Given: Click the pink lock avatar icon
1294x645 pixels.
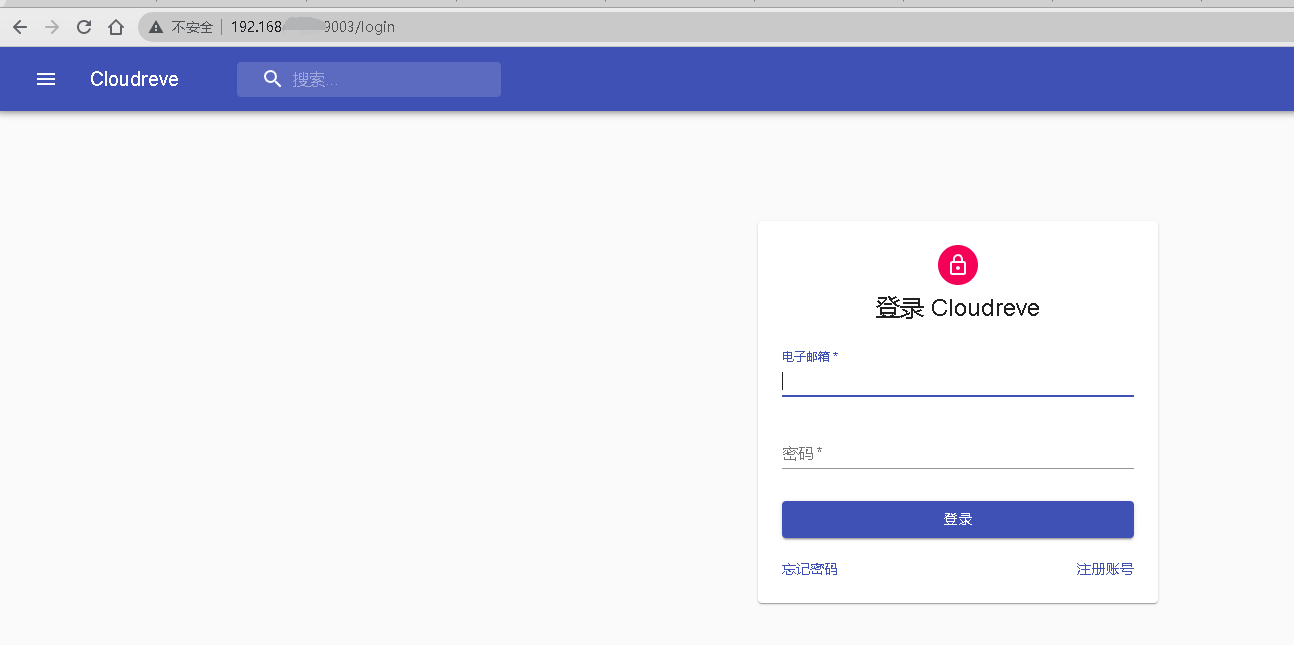Looking at the screenshot, I should point(957,264).
